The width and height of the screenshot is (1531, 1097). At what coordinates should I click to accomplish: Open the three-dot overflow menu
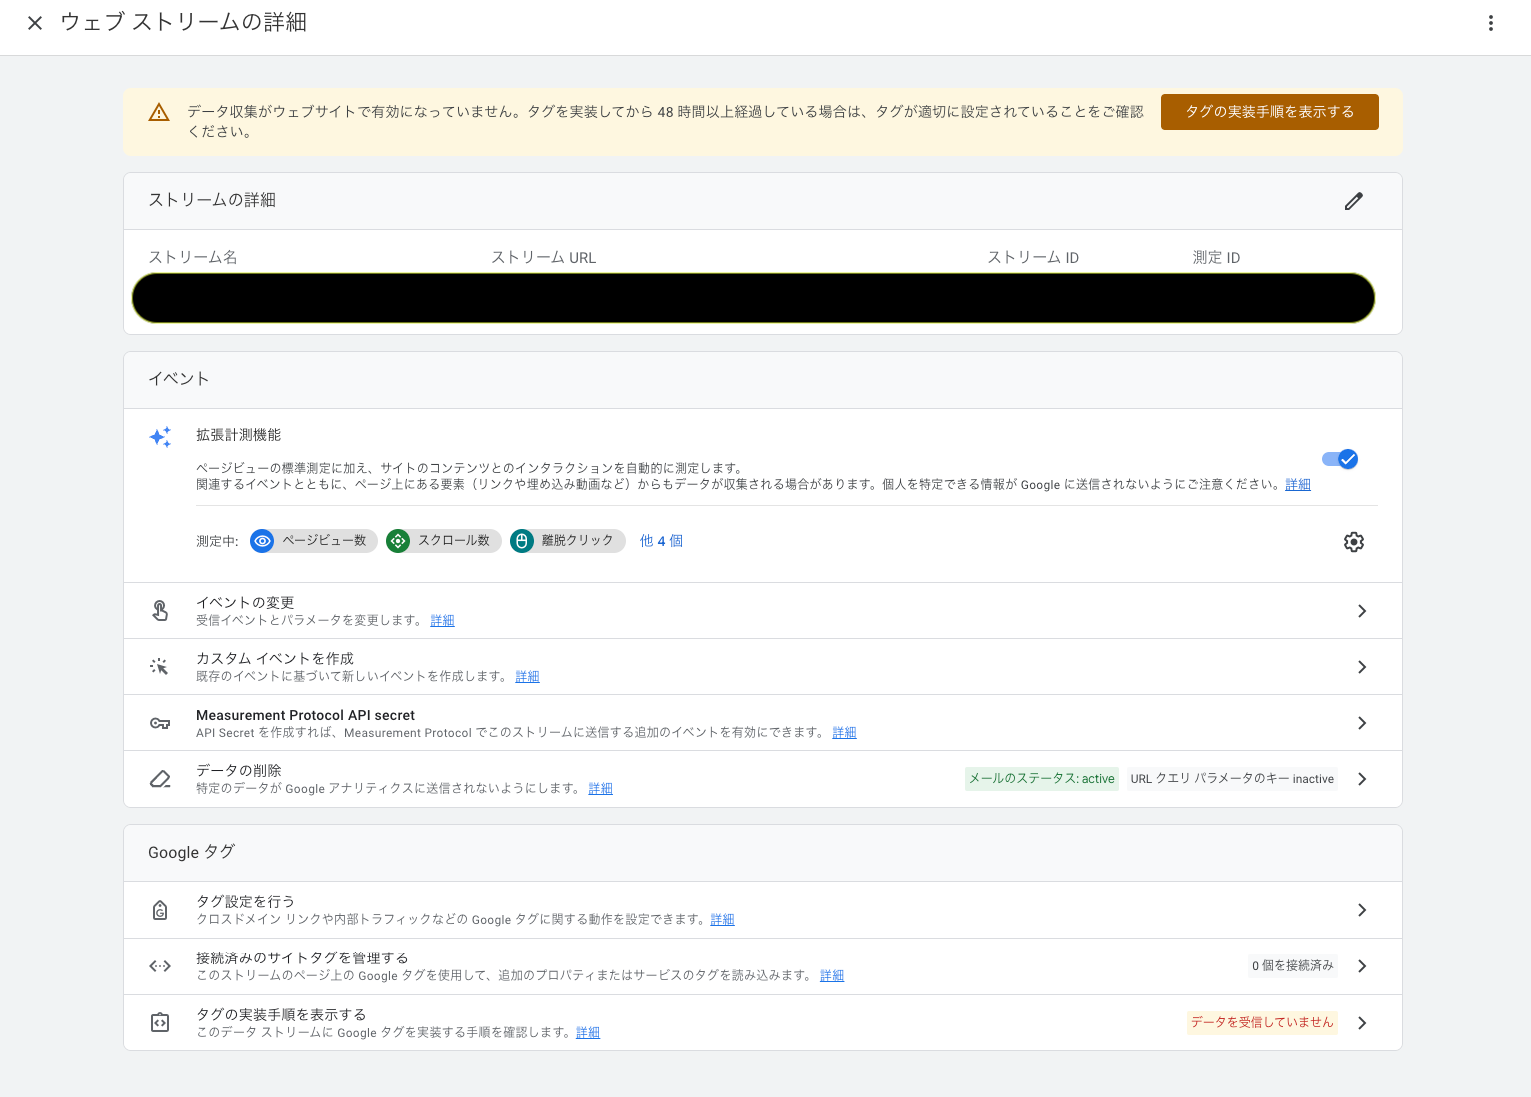[x=1490, y=22]
